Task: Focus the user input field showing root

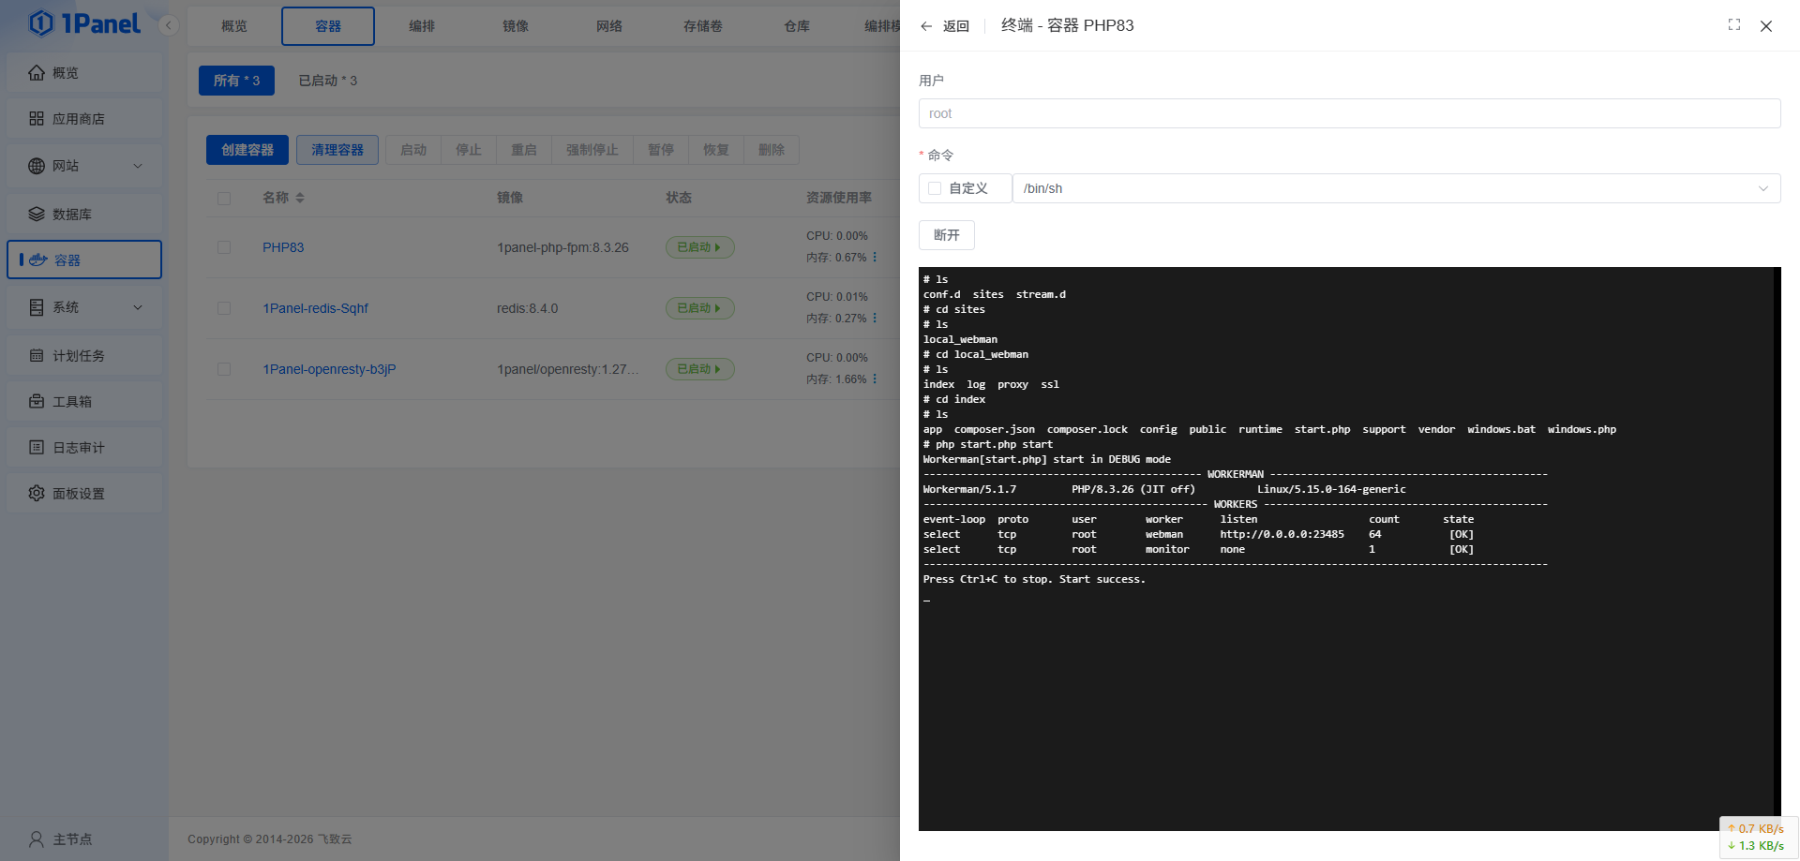Action: click(x=1348, y=114)
